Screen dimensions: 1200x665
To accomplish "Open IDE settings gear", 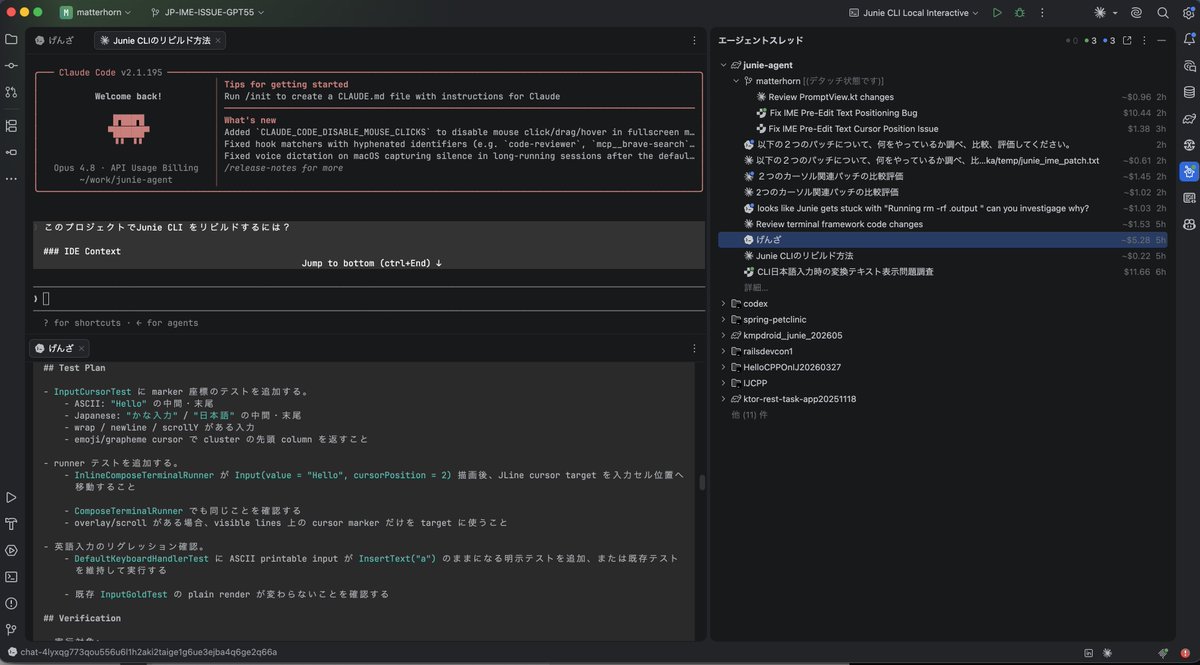I will point(1187,13).
